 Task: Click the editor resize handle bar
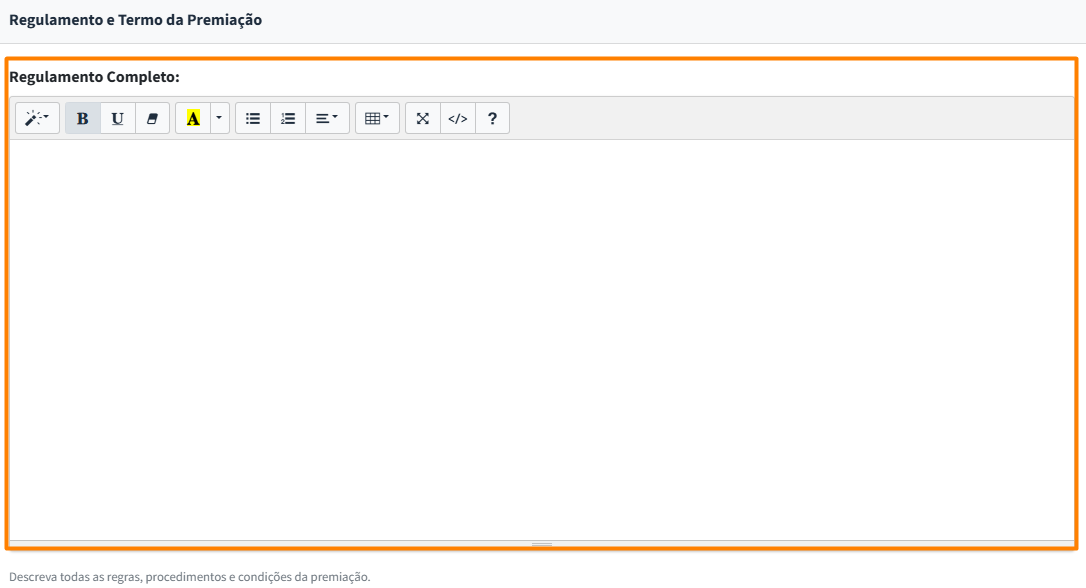[x=542, y=544]
